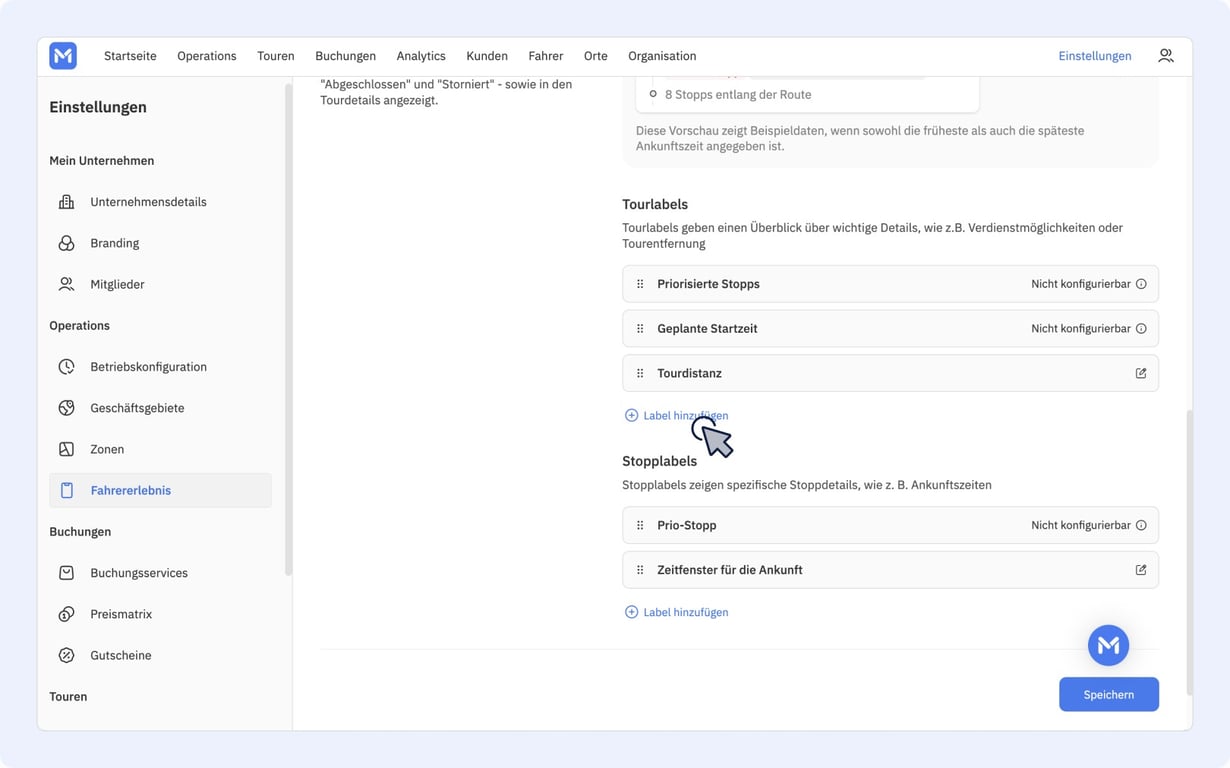Click the Tourlabels section heading
The image size is (1230, 768).
coord(655,204)
